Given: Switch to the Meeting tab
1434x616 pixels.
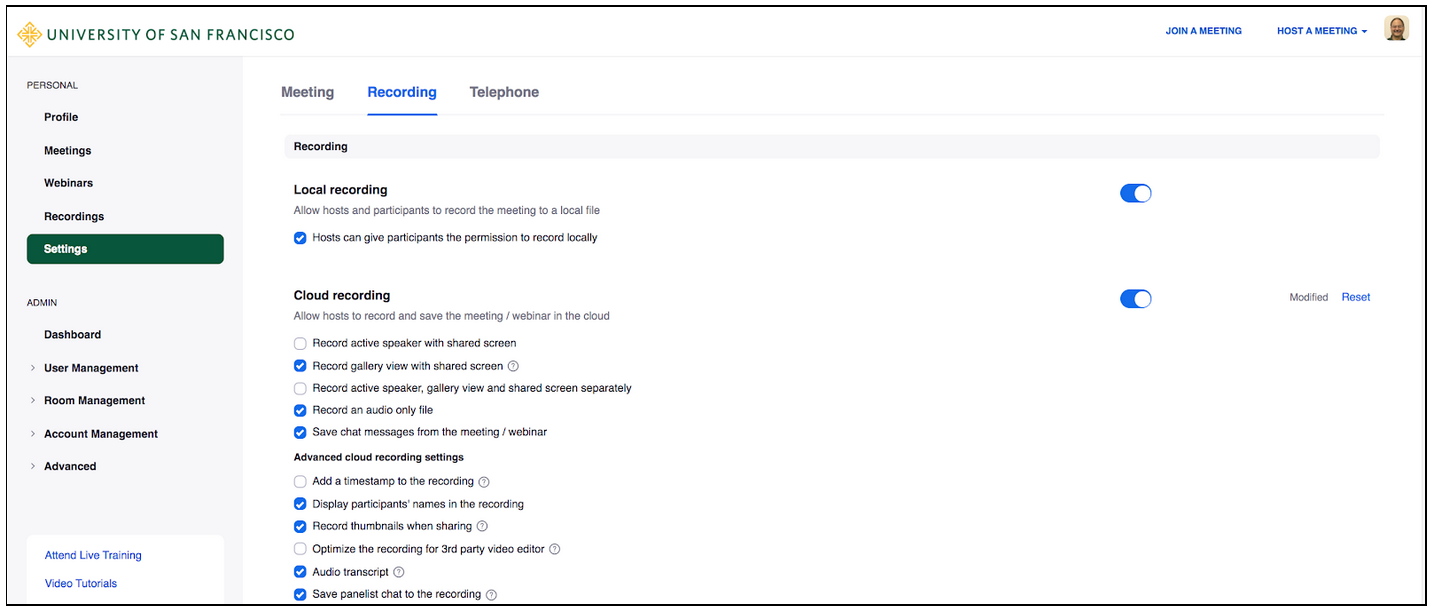Looking at the screenshot, I should pos(307,92).
